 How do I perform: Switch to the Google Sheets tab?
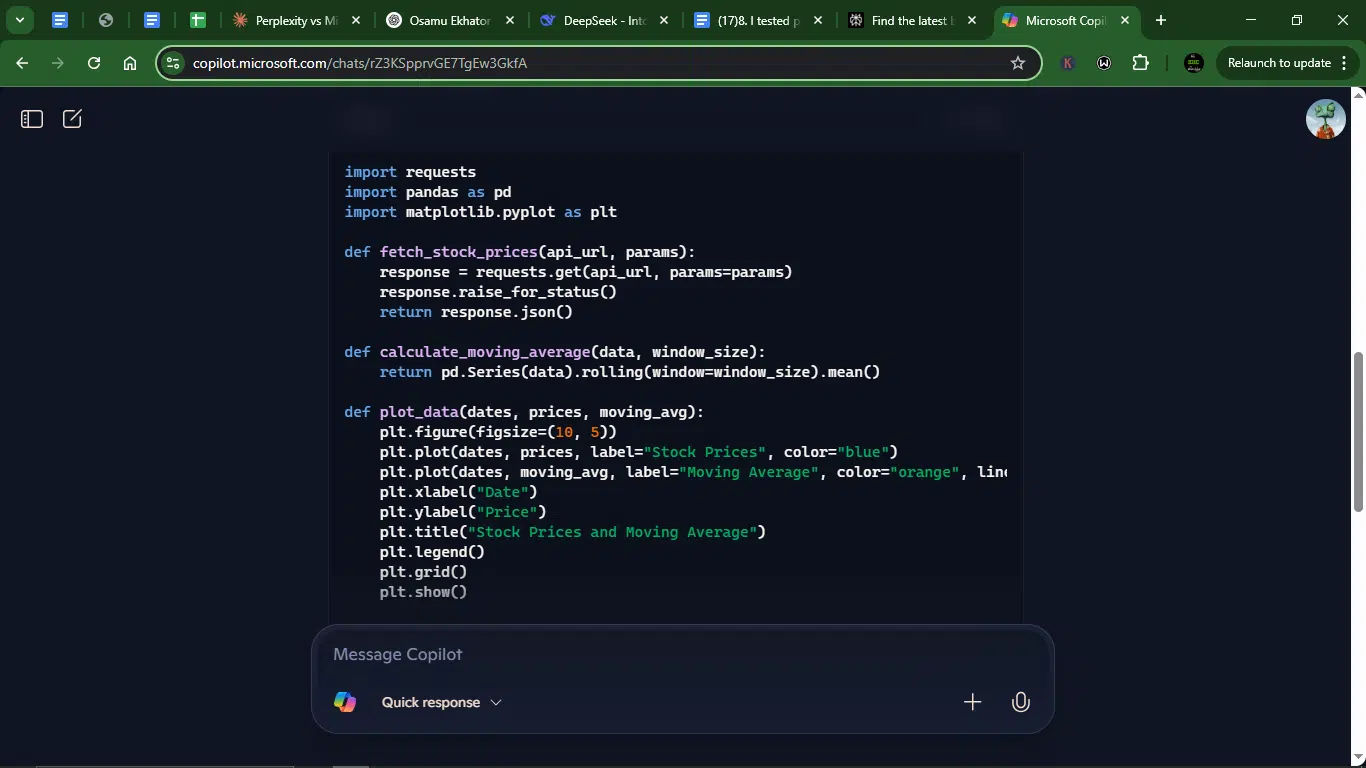pos(198,20)
